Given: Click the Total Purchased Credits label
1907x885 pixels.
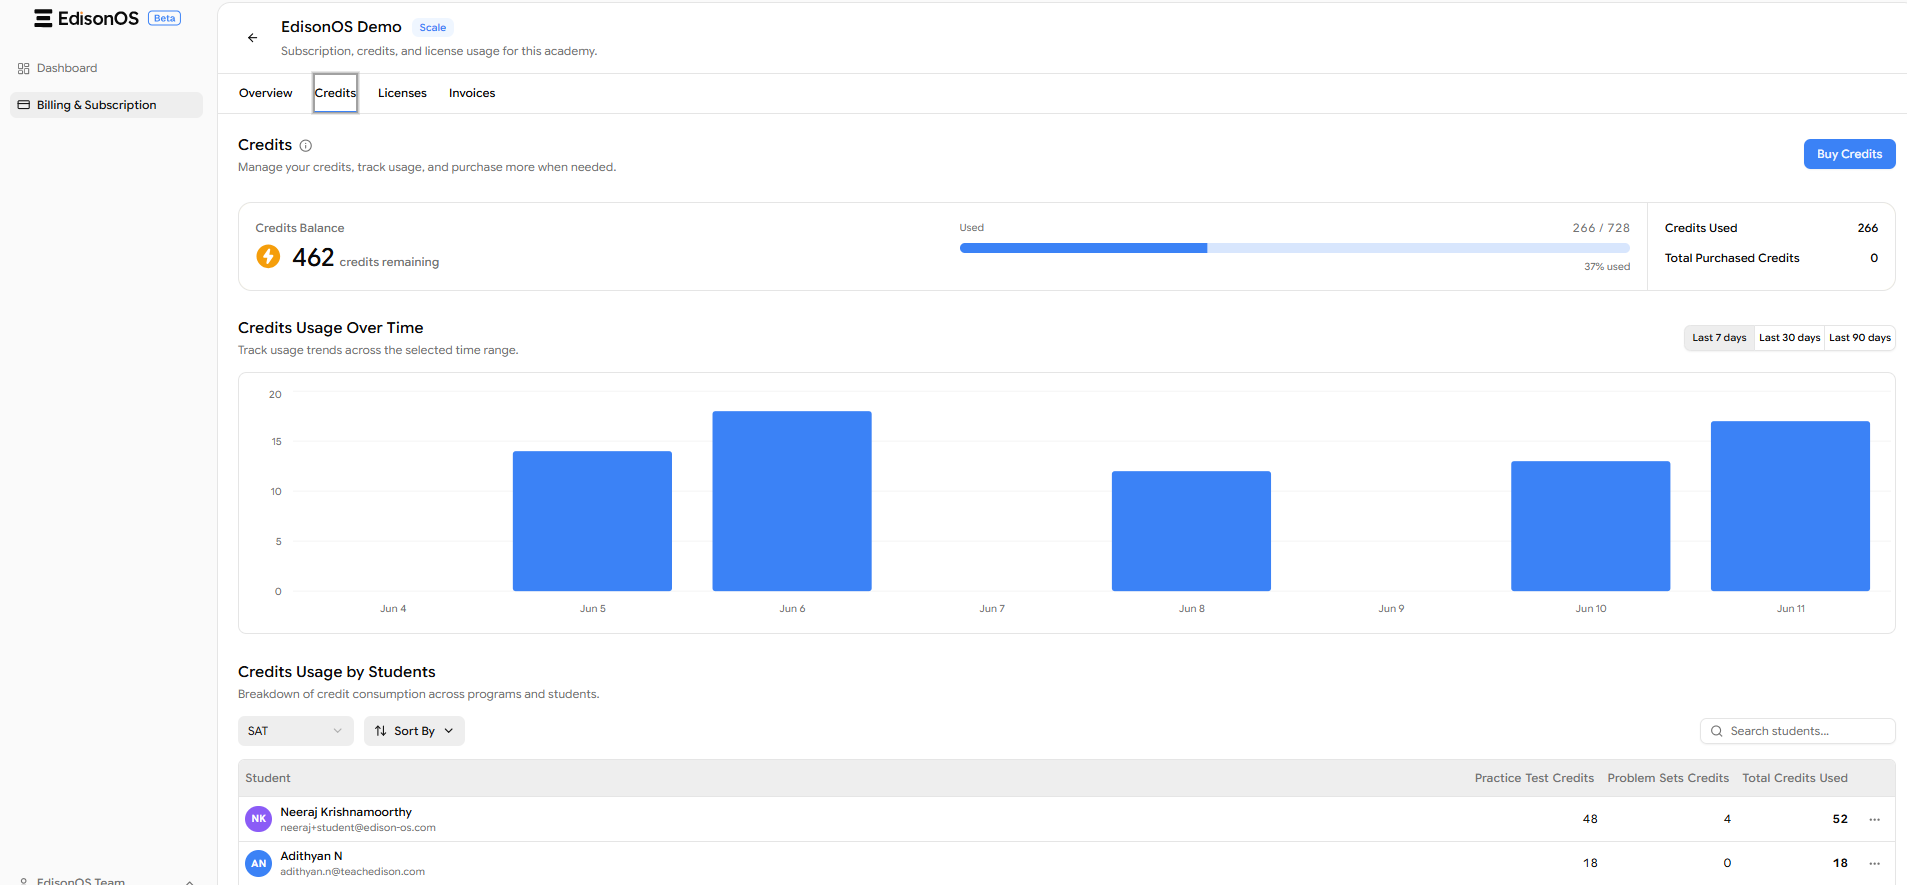Looking at the screenshot, I should (1732, 258).
